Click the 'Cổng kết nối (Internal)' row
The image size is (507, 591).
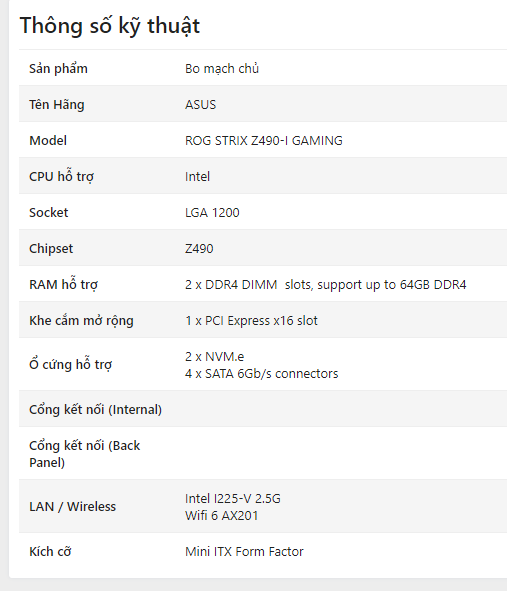pyautogui.click(x=263, y=409)
